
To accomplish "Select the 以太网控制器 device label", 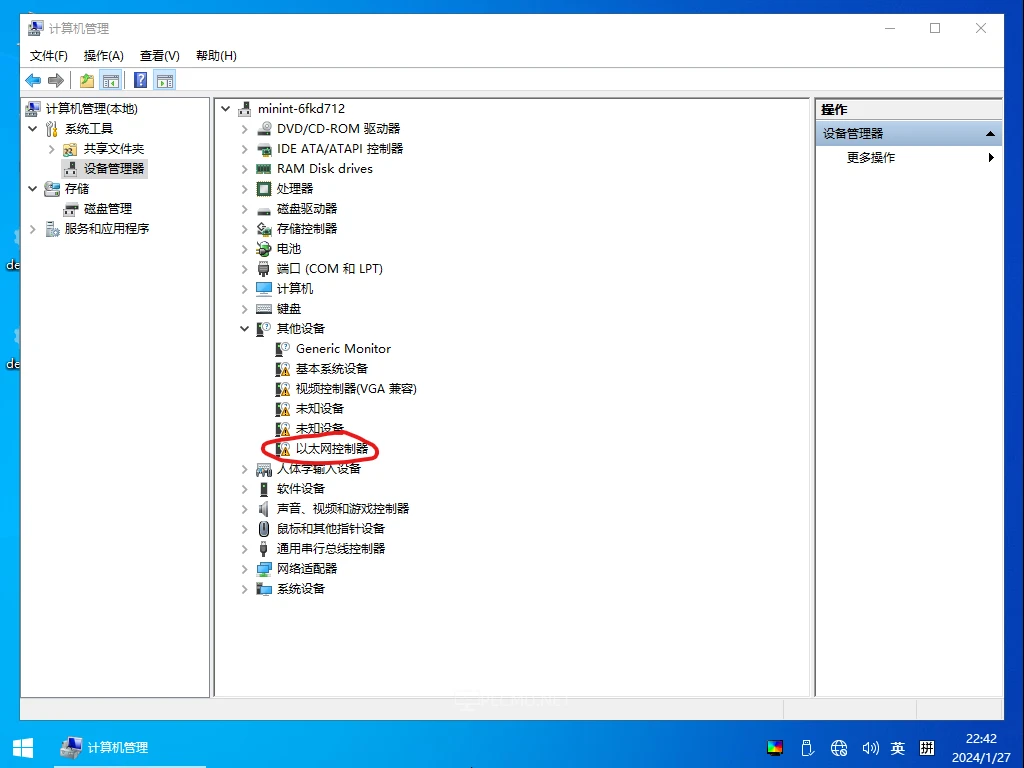I will click(x=332, y=449).
